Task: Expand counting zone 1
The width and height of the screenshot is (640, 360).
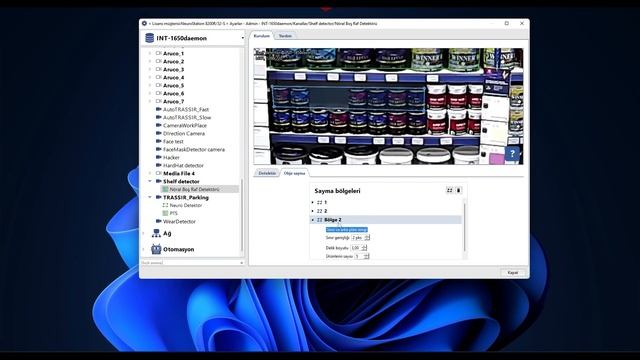Action: (x=313, y=202)
